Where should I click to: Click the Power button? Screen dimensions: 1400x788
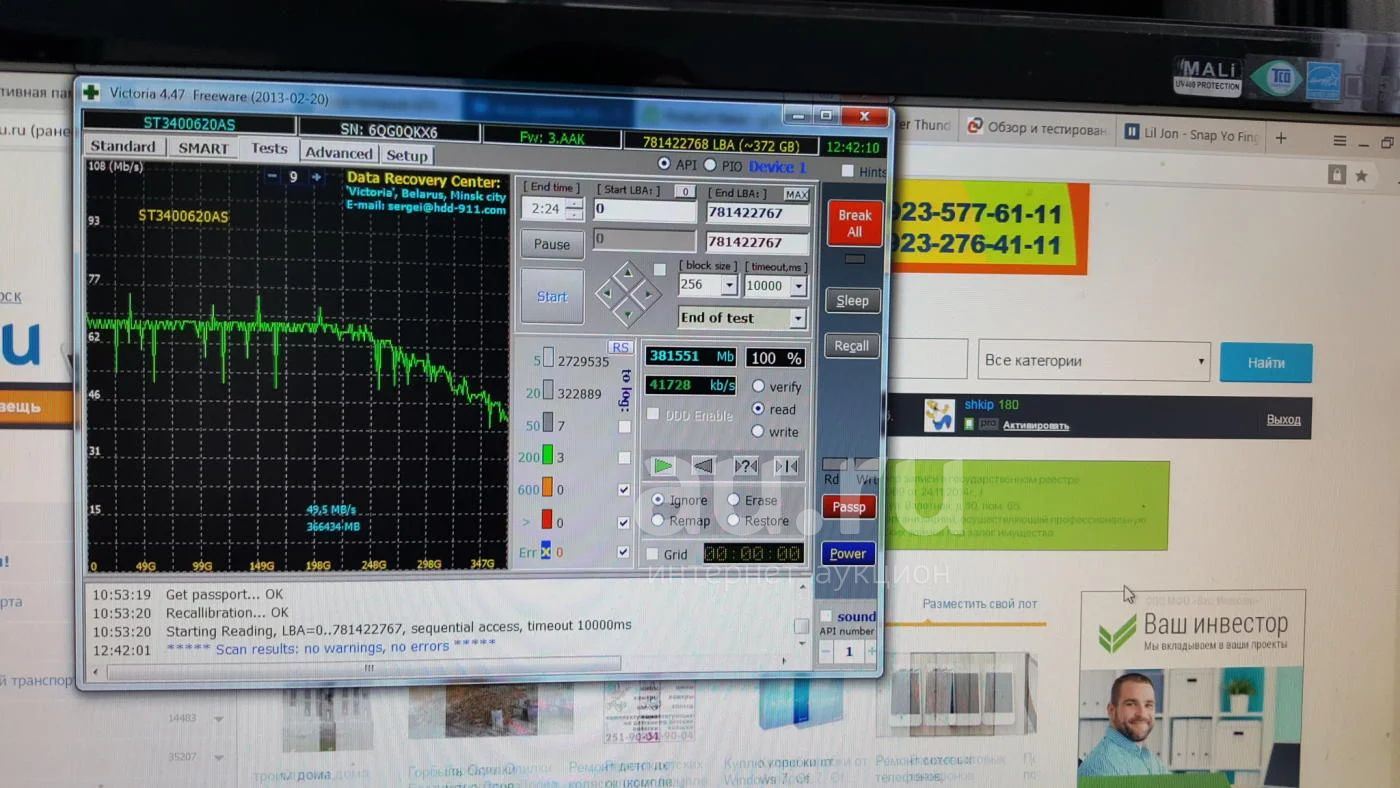pos(848,554)
